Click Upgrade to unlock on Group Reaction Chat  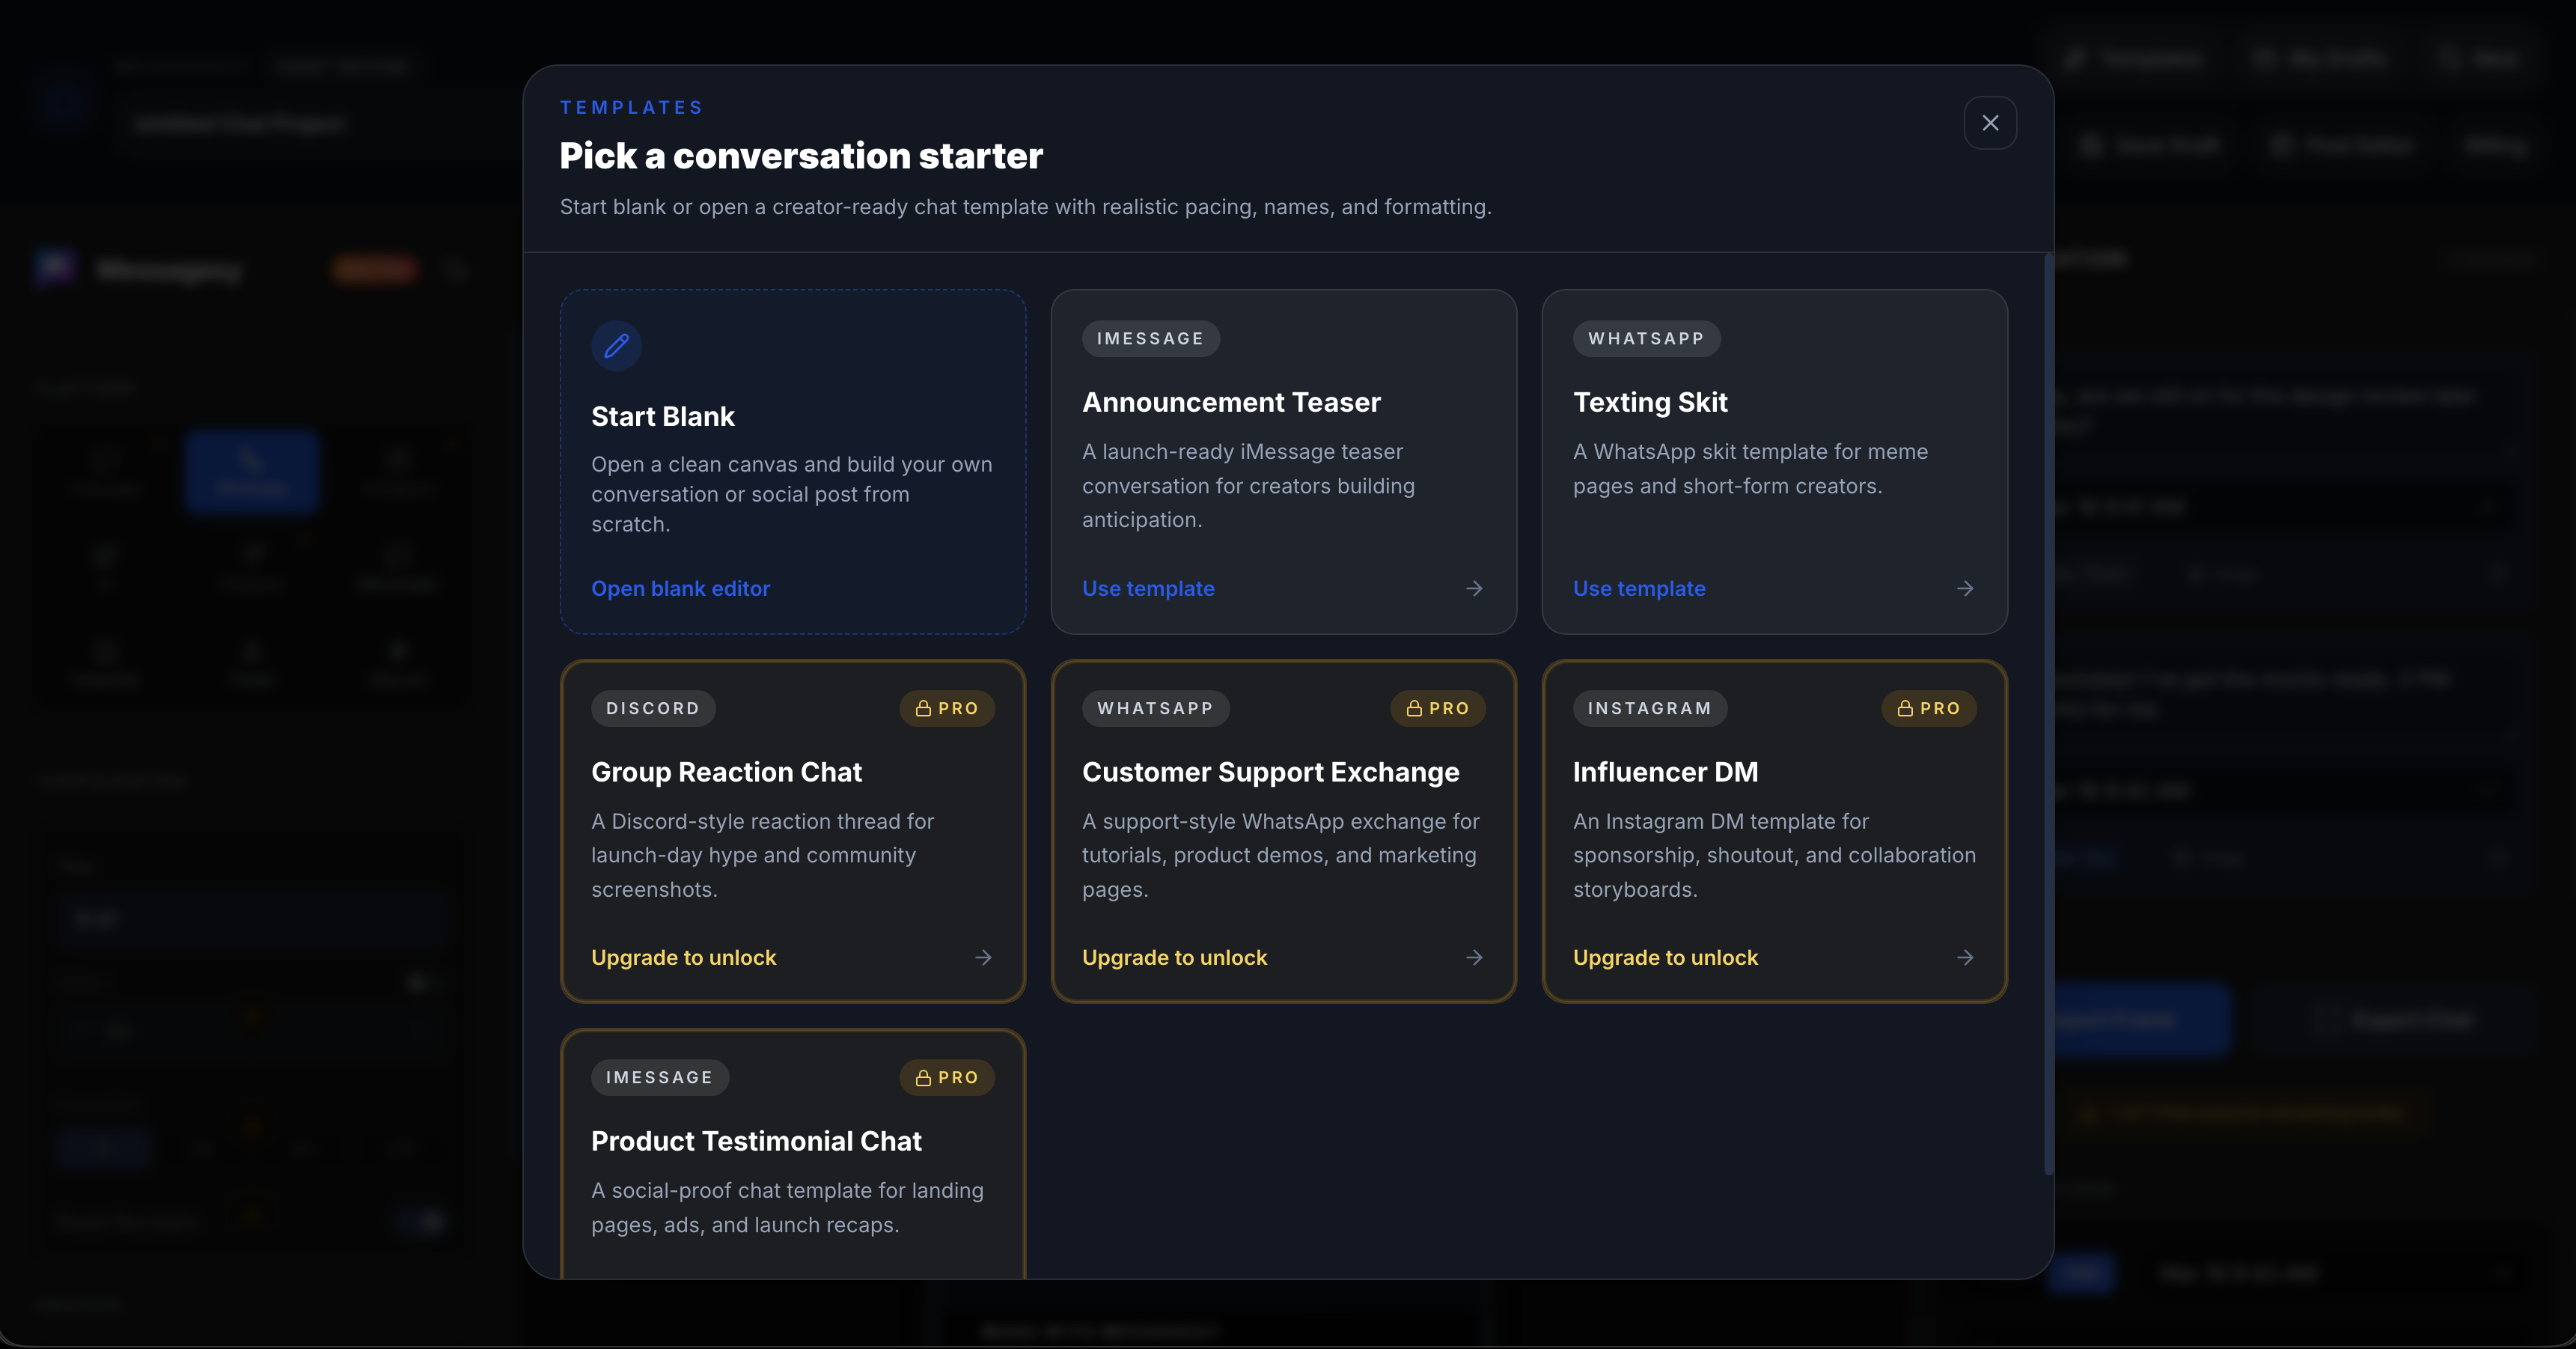click(x=683, y=958)
